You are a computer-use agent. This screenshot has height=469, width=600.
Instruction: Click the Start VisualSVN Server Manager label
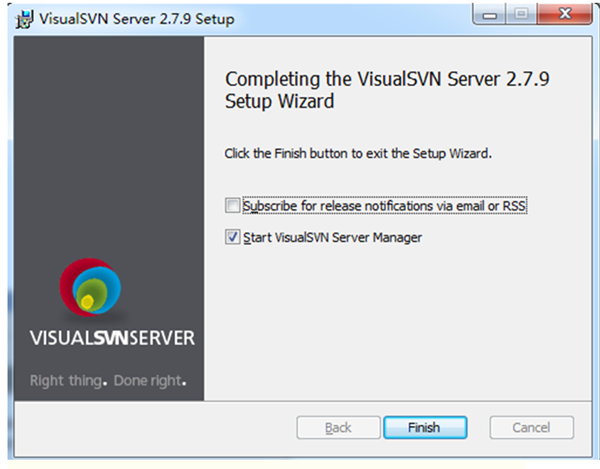tap(332, 238)
